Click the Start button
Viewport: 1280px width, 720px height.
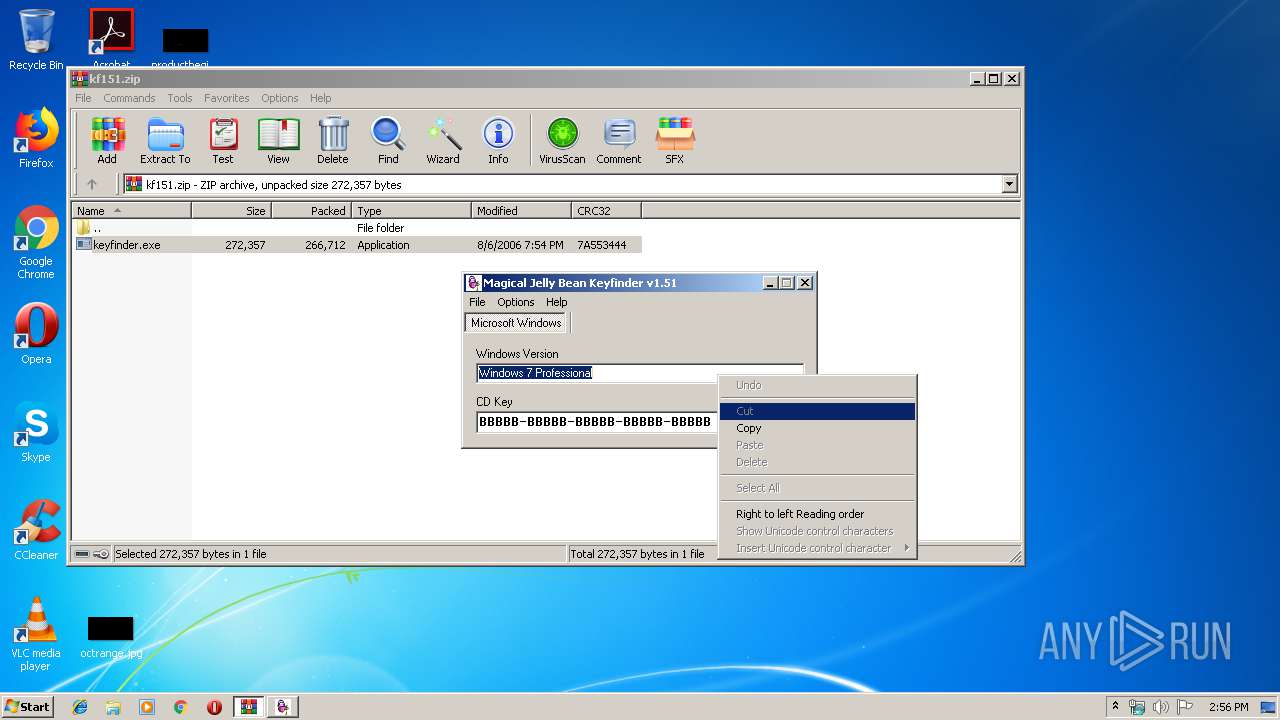[27, 707]
